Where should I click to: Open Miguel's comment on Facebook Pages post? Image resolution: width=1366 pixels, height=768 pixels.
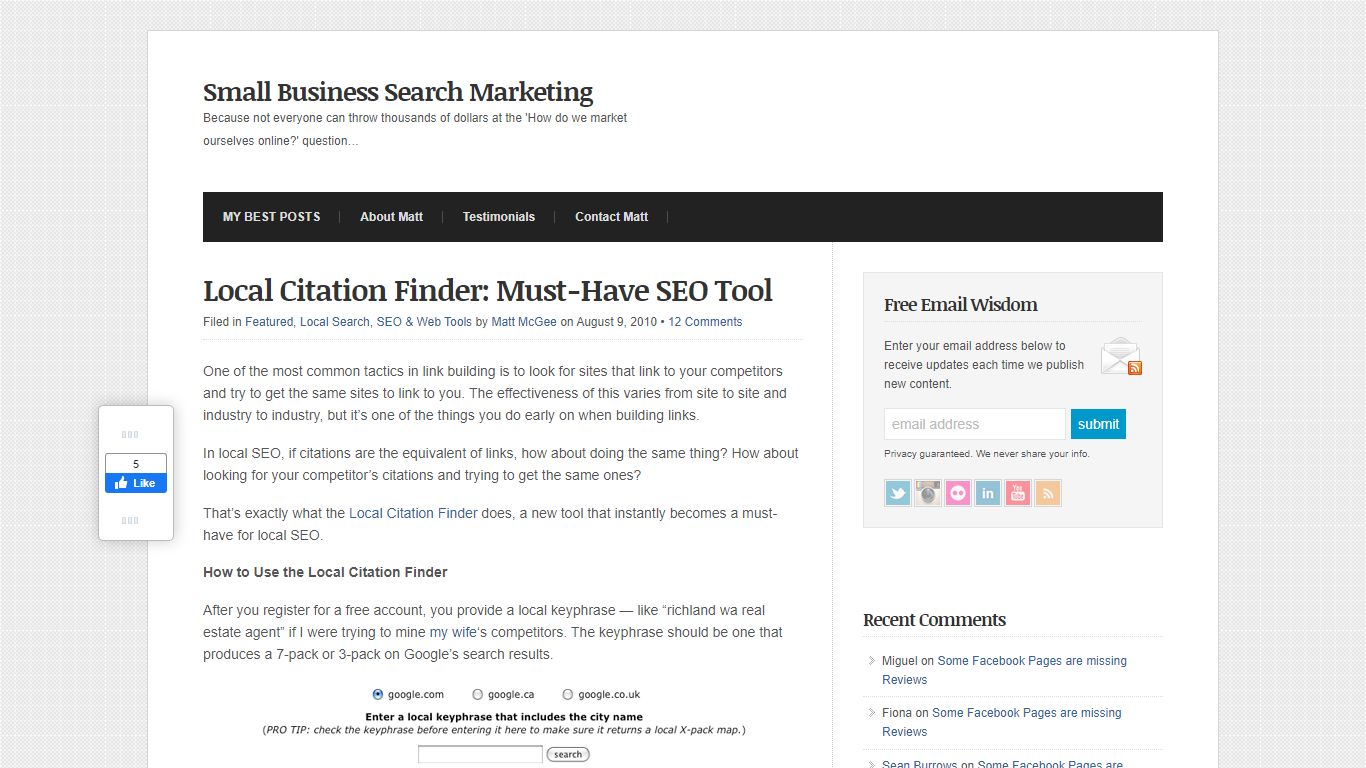click(x=1004, y=670)
